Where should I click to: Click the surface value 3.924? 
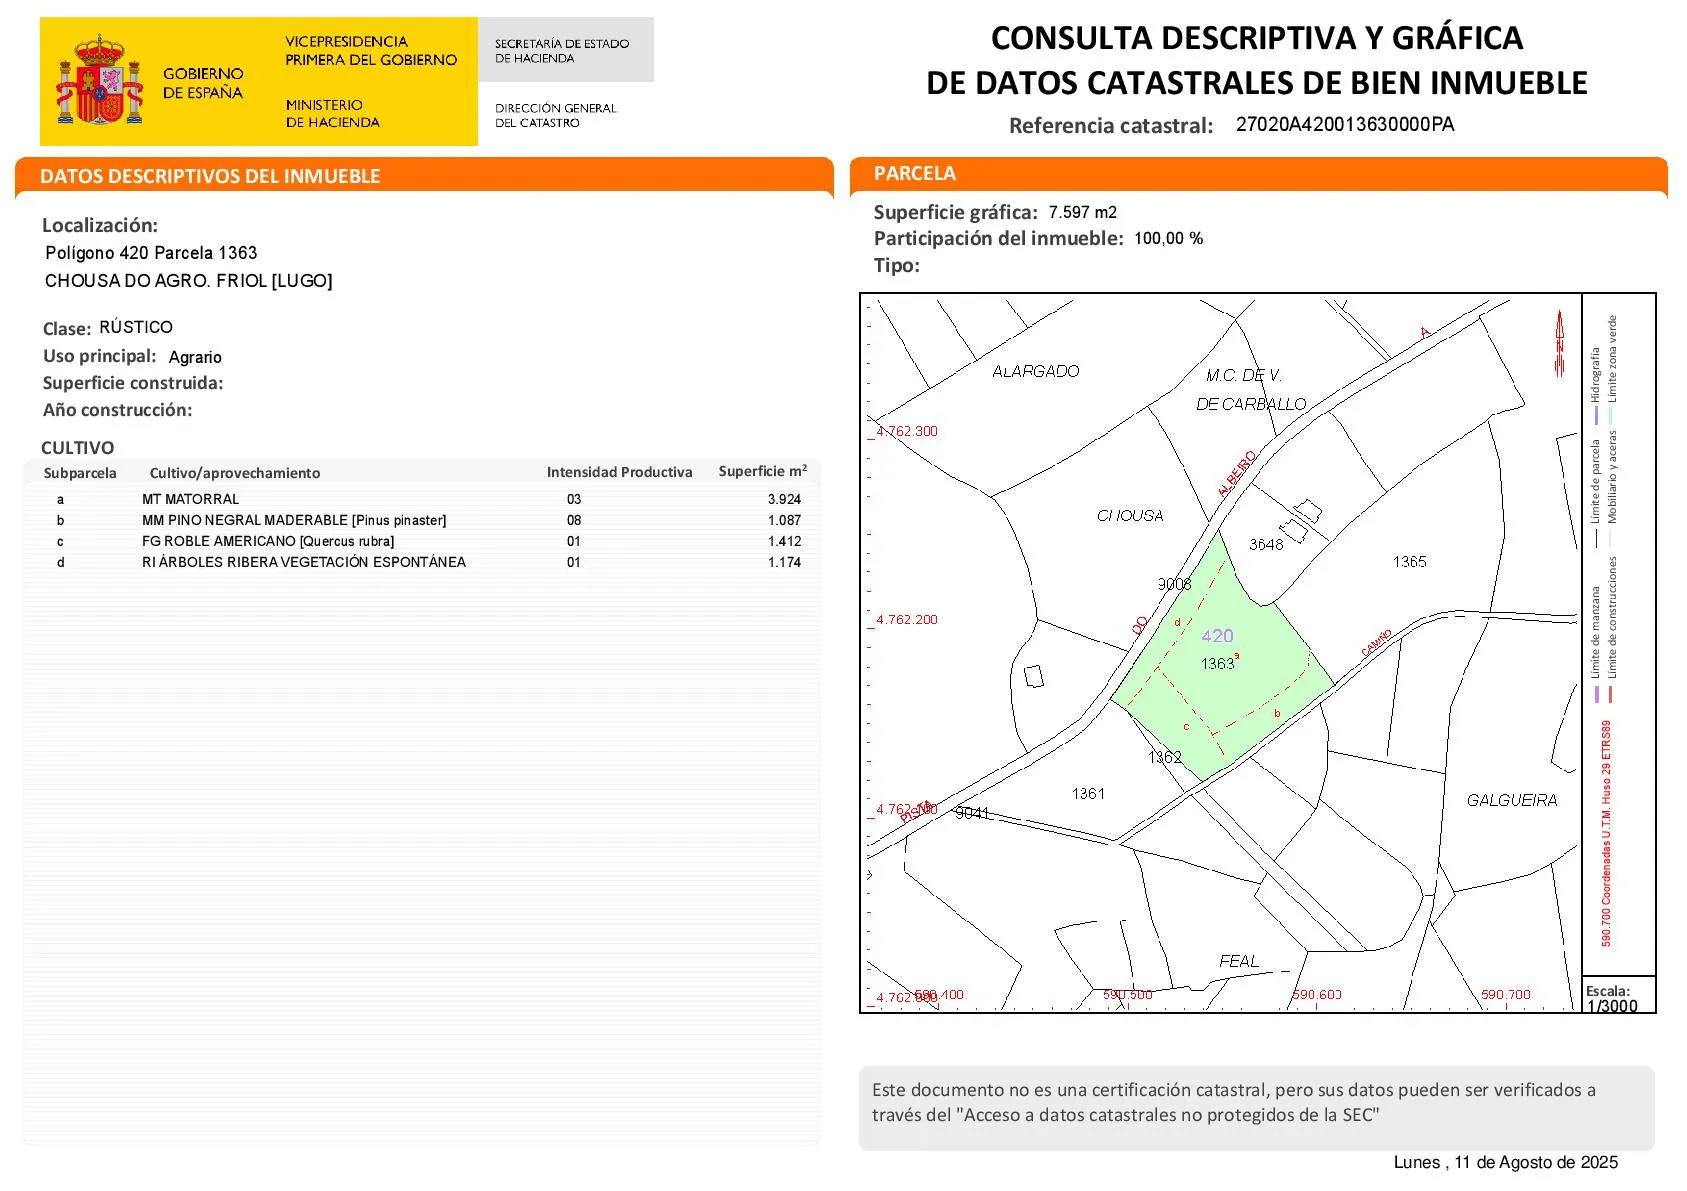(x=785, y=499)
